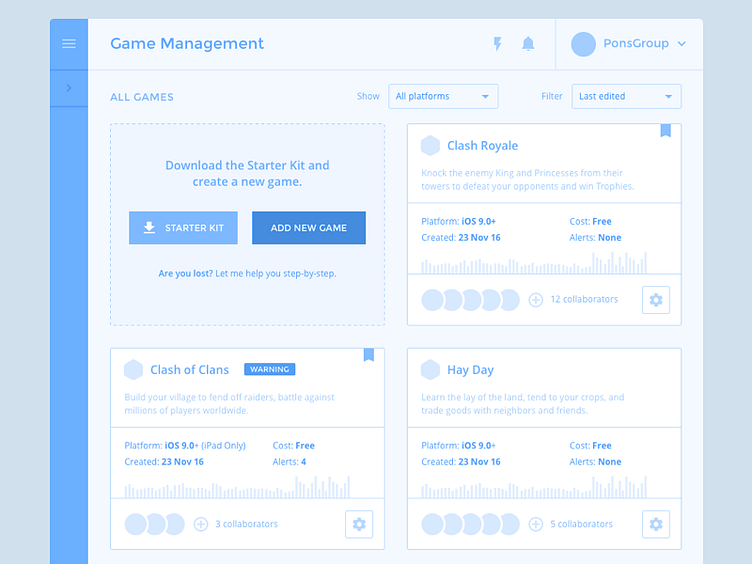Open the Clash Royale game title
Screen dimensions: 752x564
click(x=482, y=146)
